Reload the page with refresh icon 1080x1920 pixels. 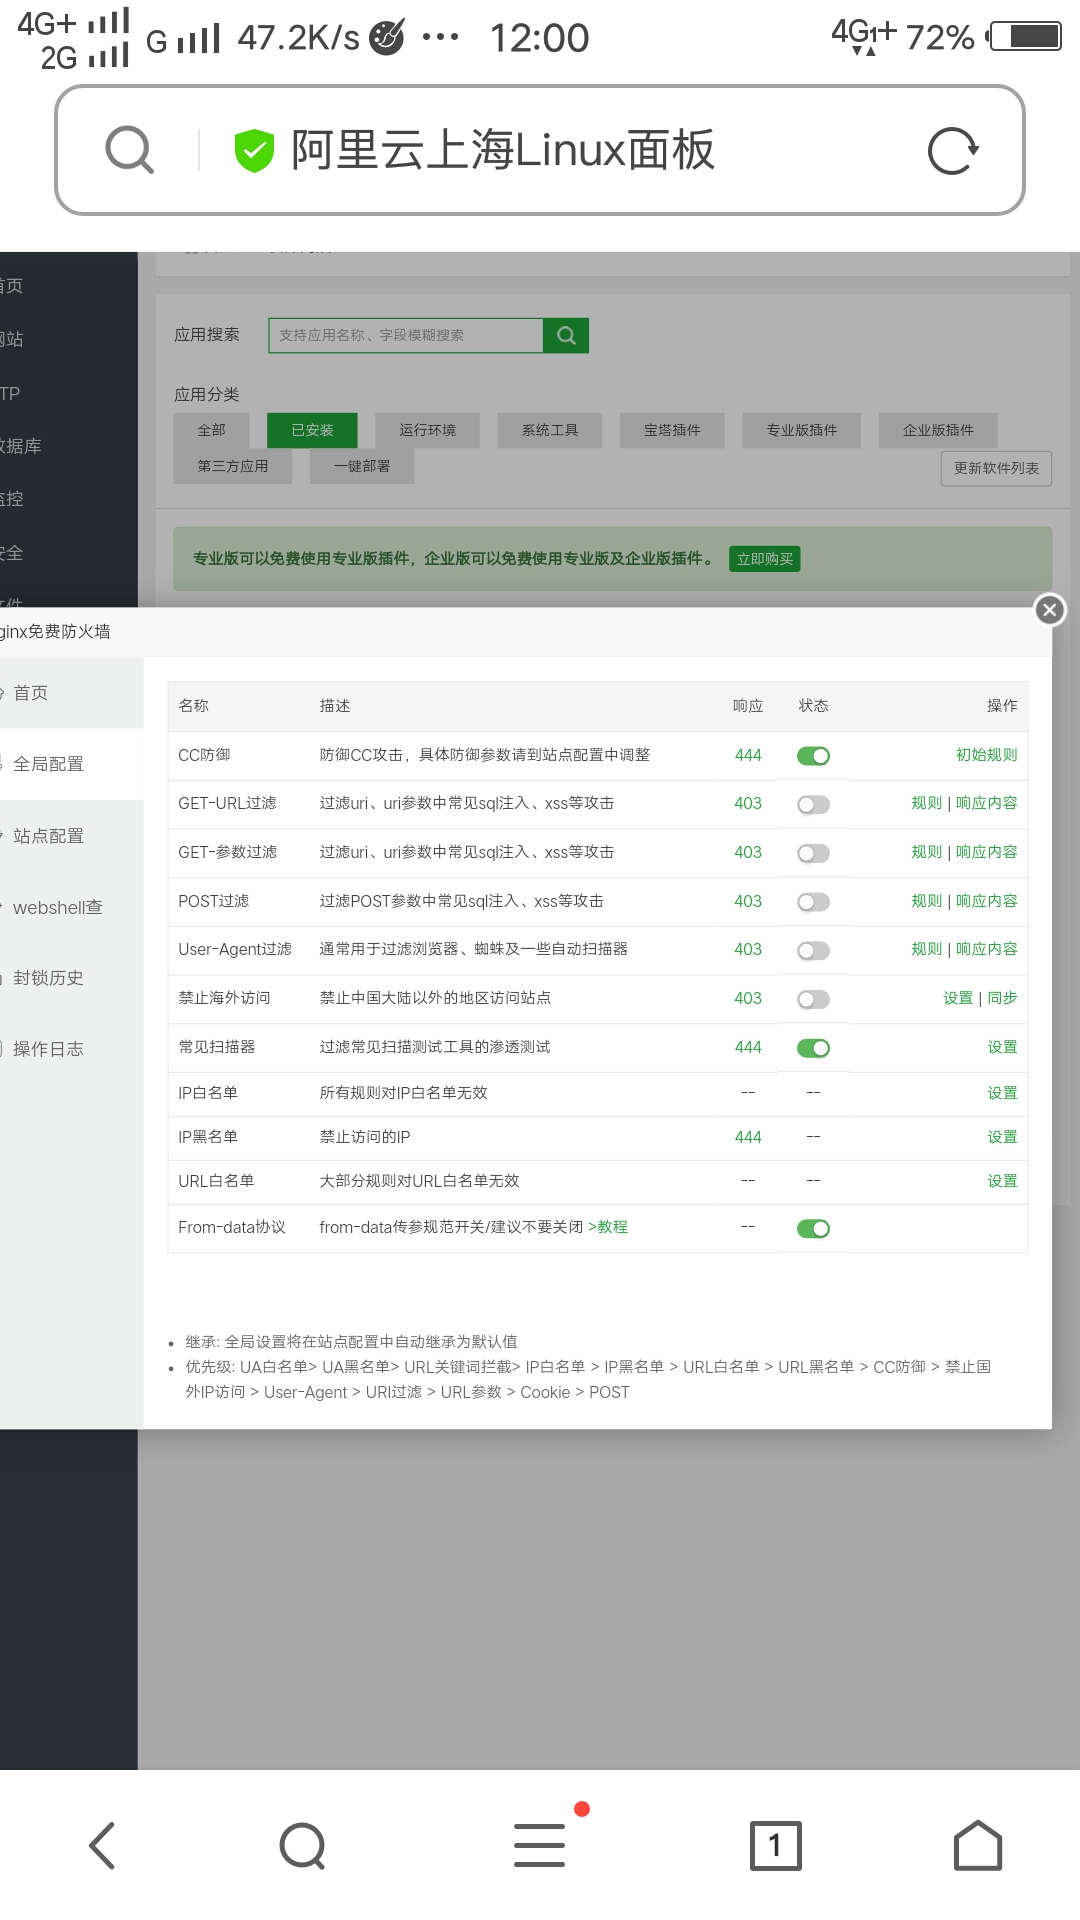(952, 151)
